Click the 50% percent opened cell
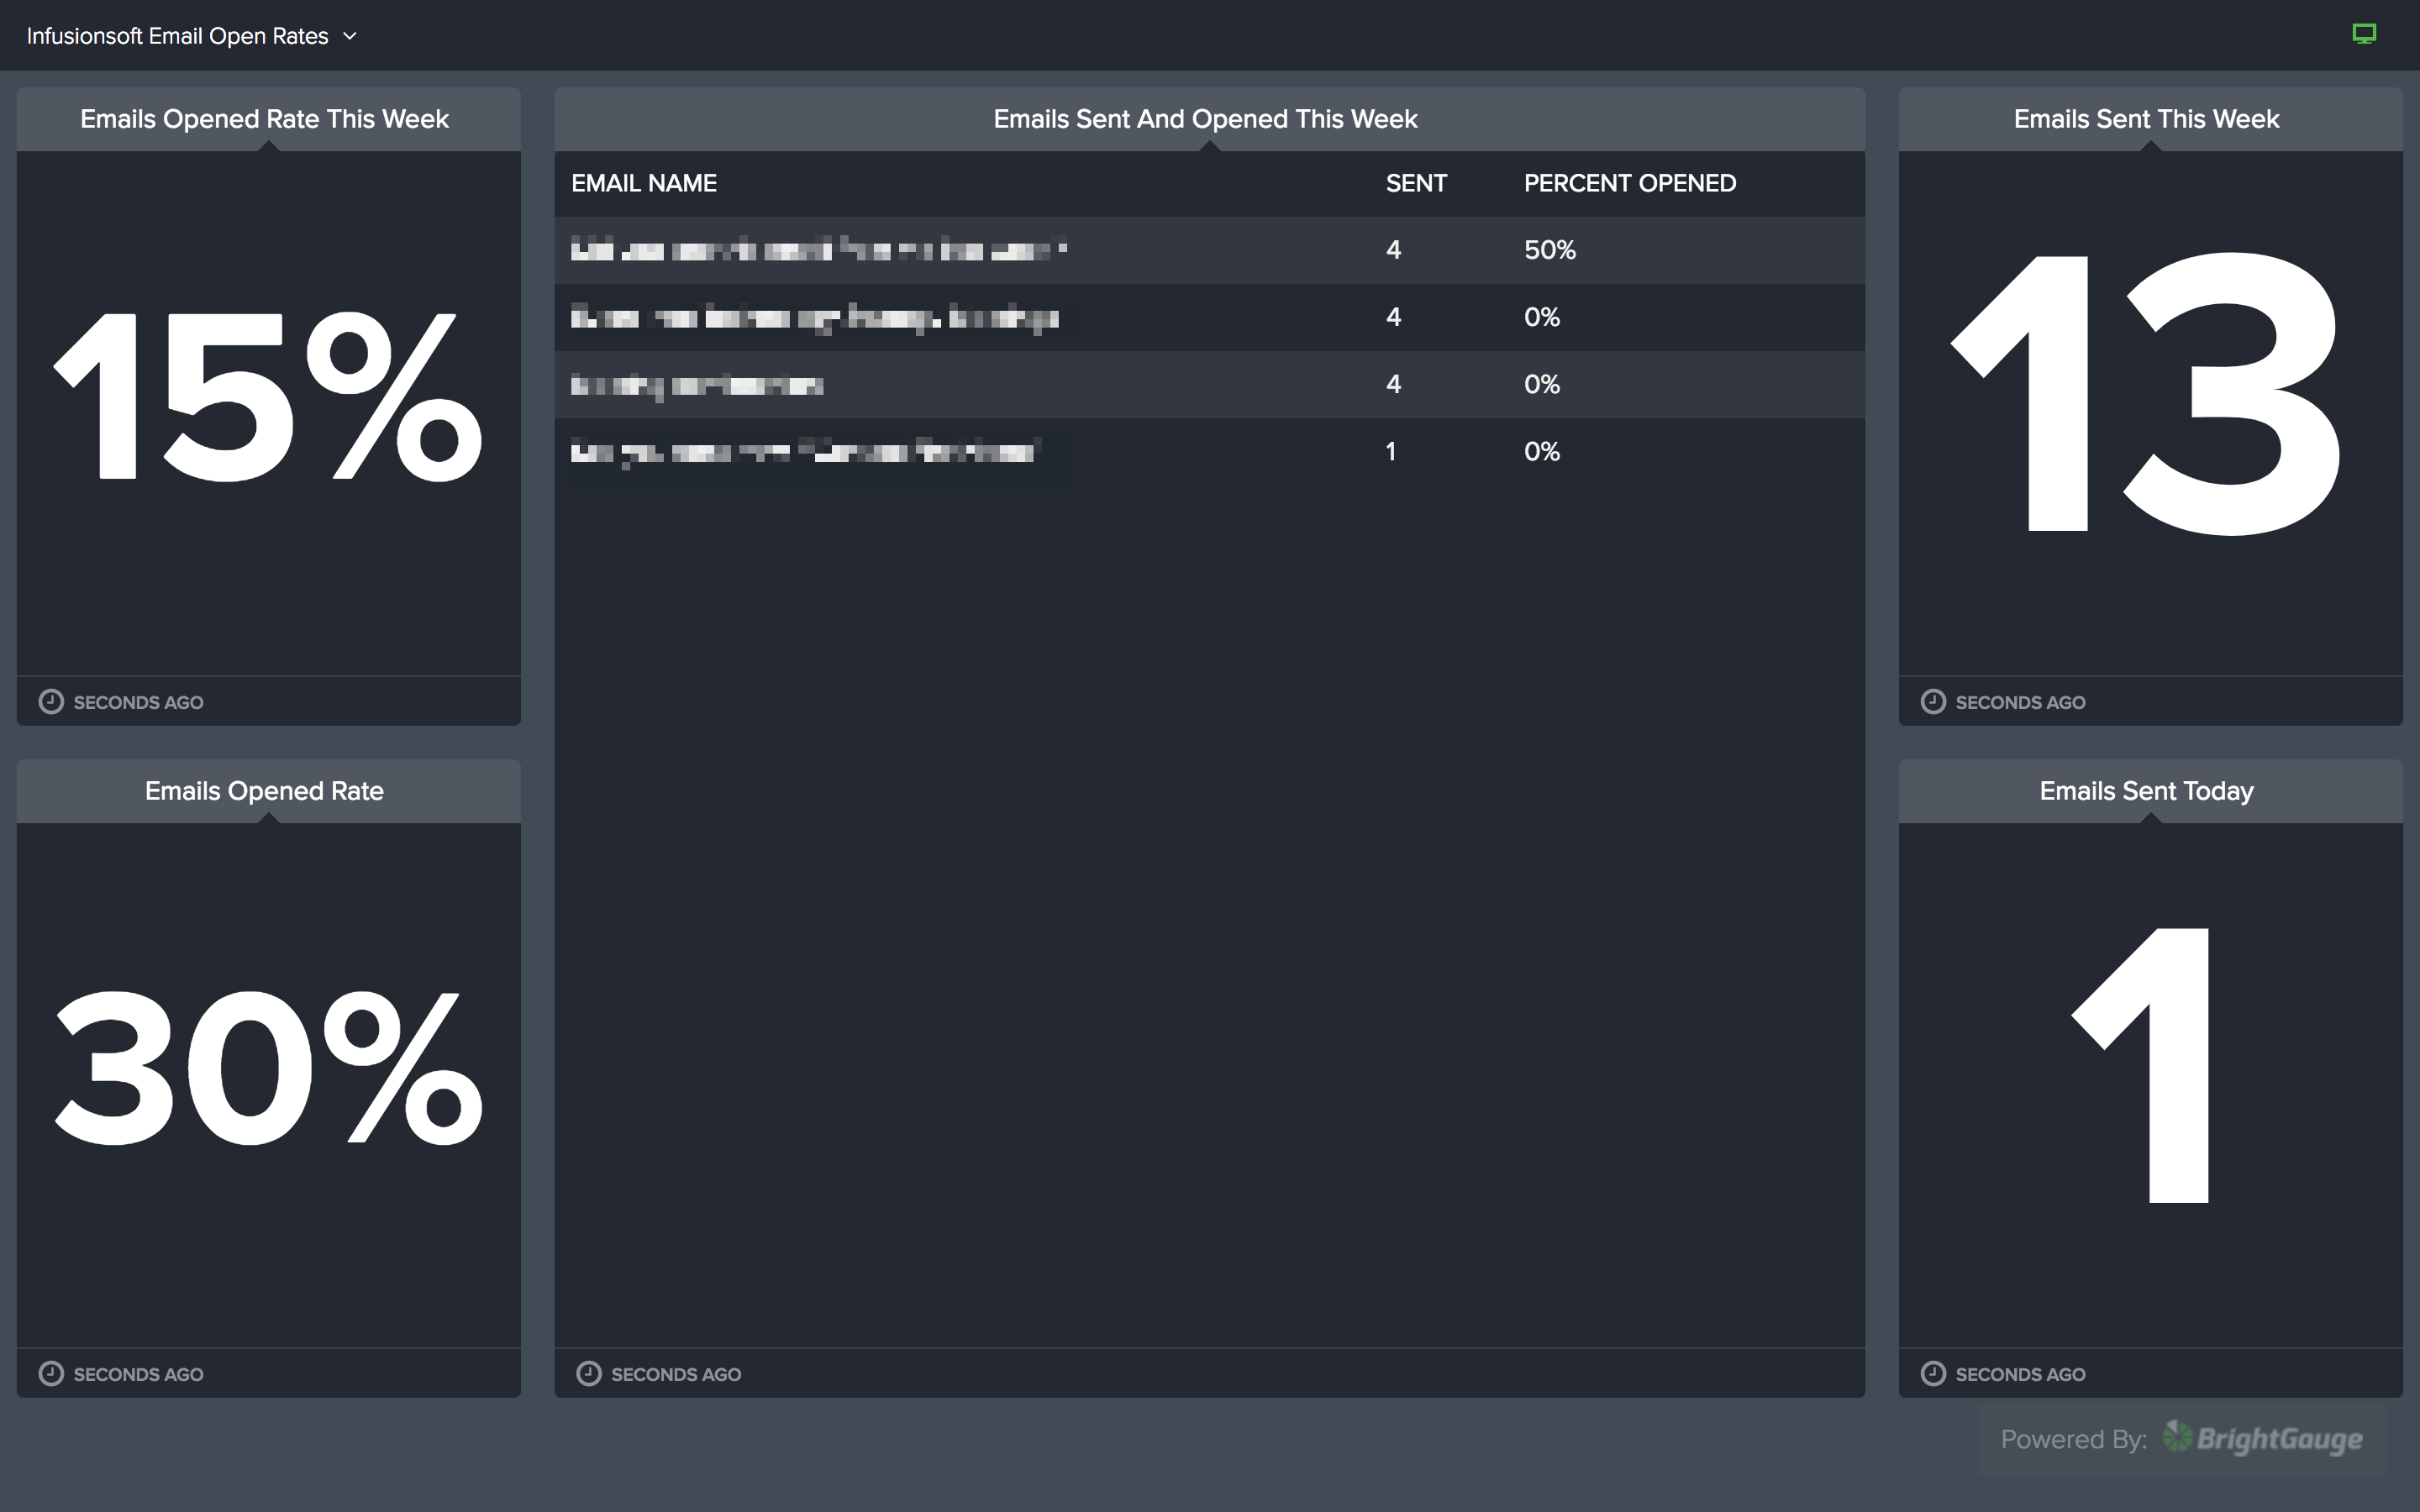The width and height of the screenshot is (2420, 1512). 1550,250
